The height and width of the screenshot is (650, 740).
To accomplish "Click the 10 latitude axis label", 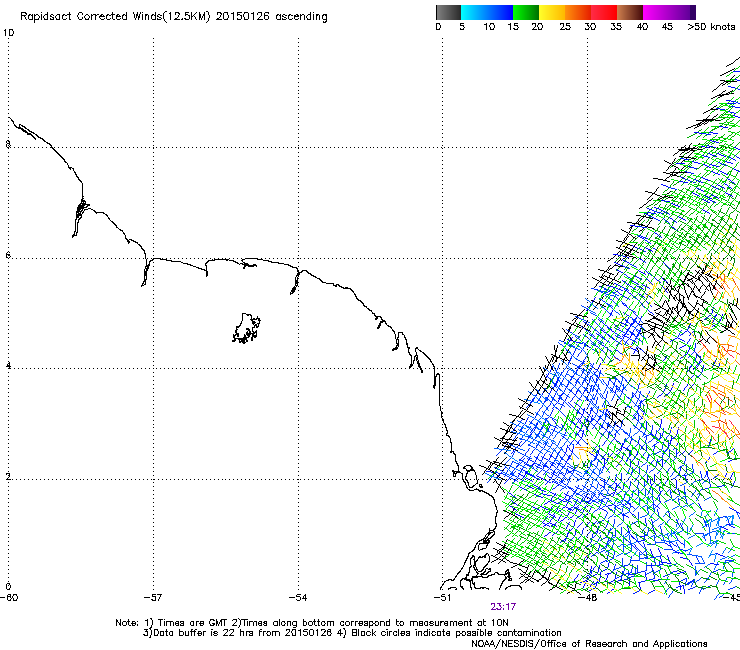I will pos(8,33).
